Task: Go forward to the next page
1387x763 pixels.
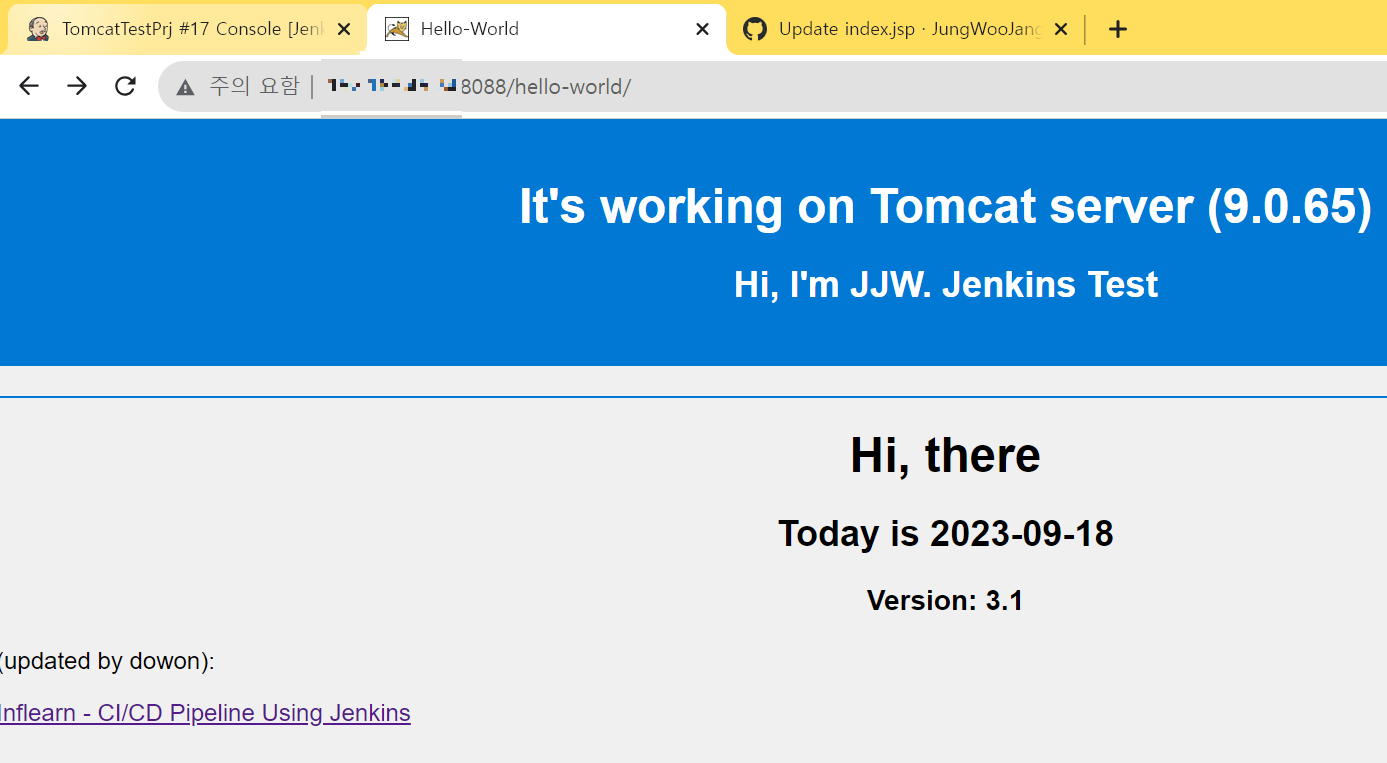Action: [77, 86]
